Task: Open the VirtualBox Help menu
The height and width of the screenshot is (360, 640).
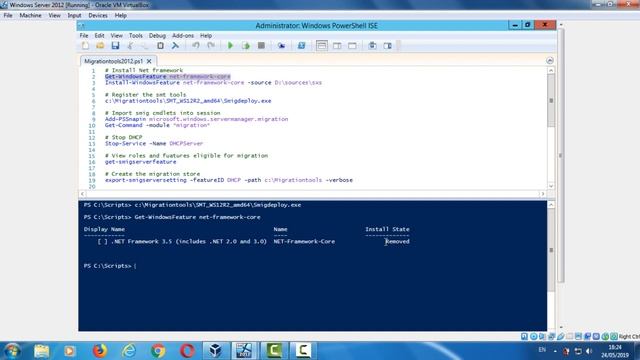Action: tap(120, 16)
